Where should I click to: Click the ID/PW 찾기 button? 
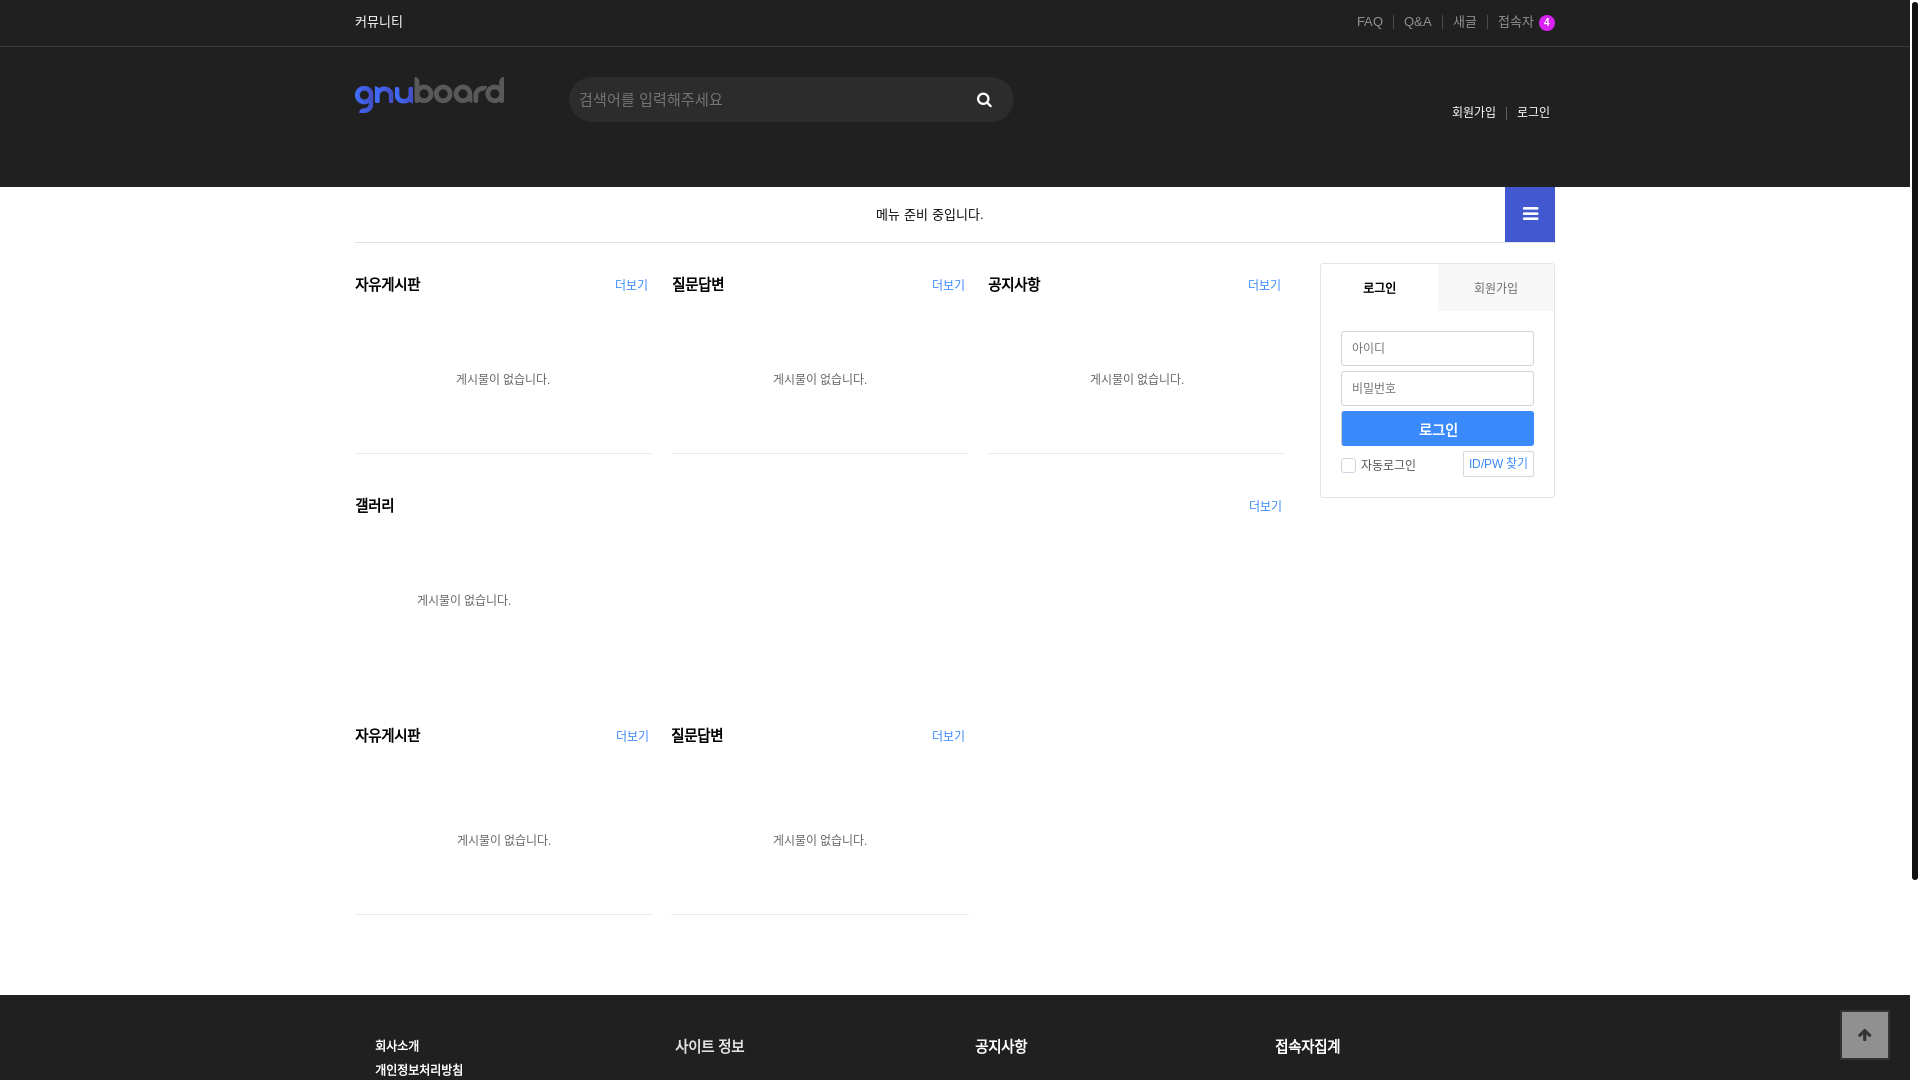tap(1498, 464)
